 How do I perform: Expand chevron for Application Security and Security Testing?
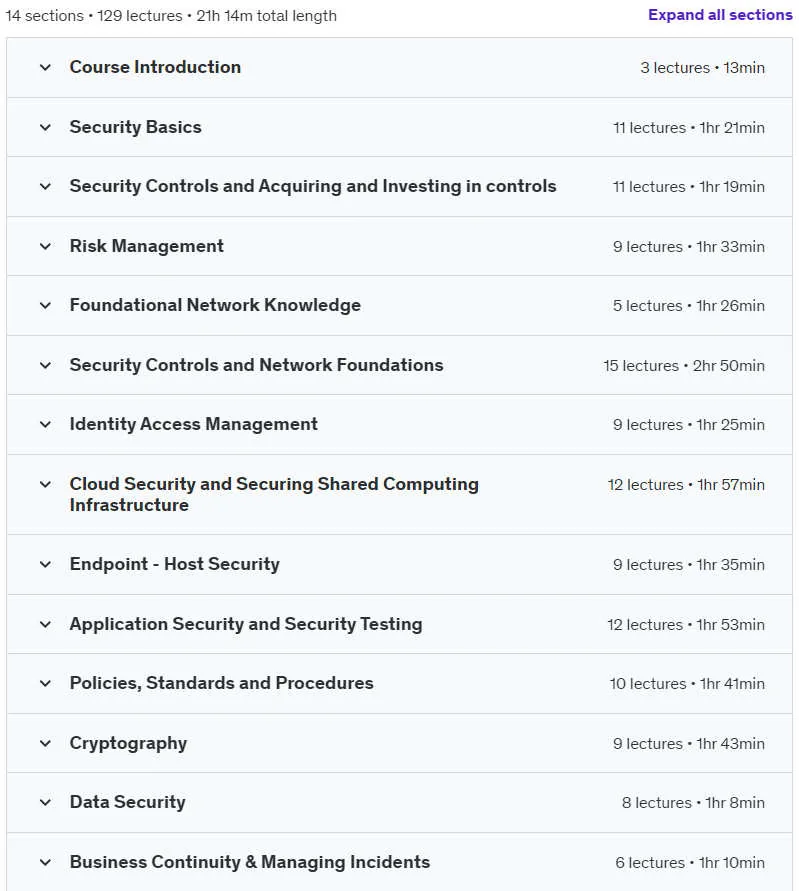pos(45,624)
